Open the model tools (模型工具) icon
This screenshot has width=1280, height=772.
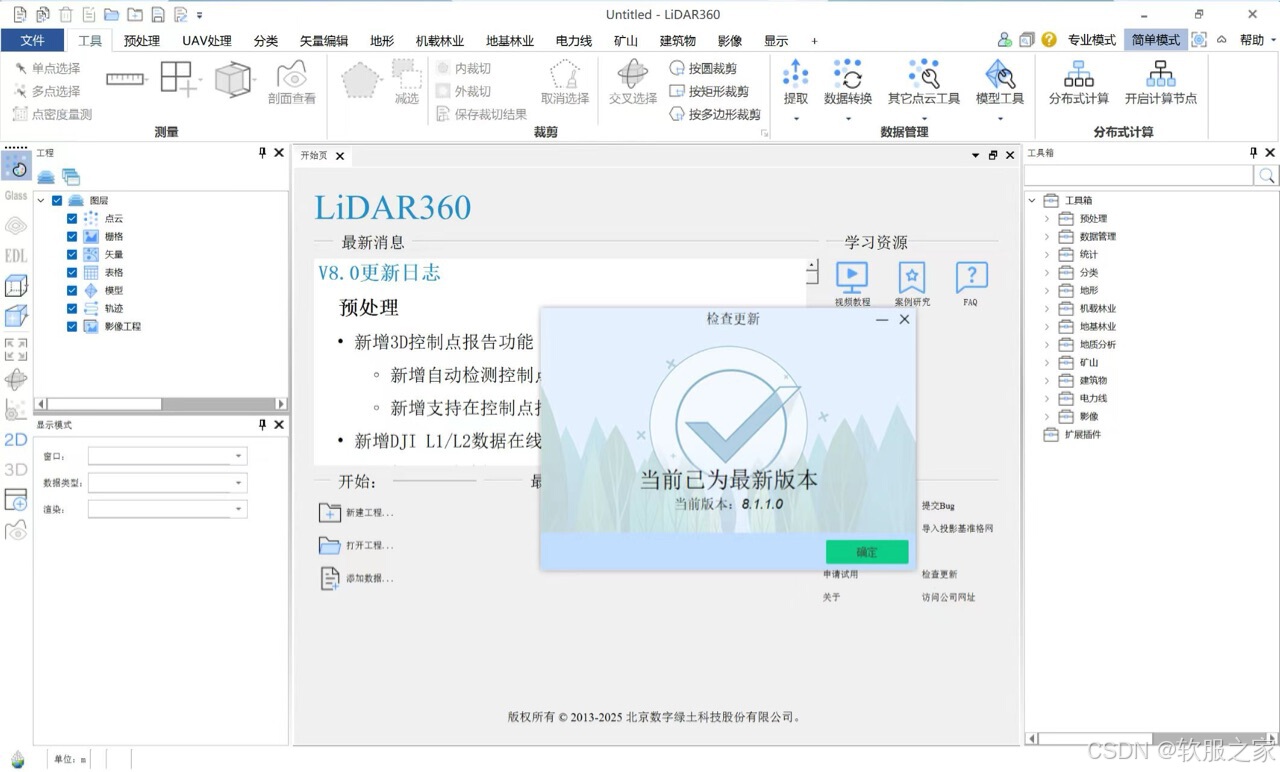[x=1000, y=82]
